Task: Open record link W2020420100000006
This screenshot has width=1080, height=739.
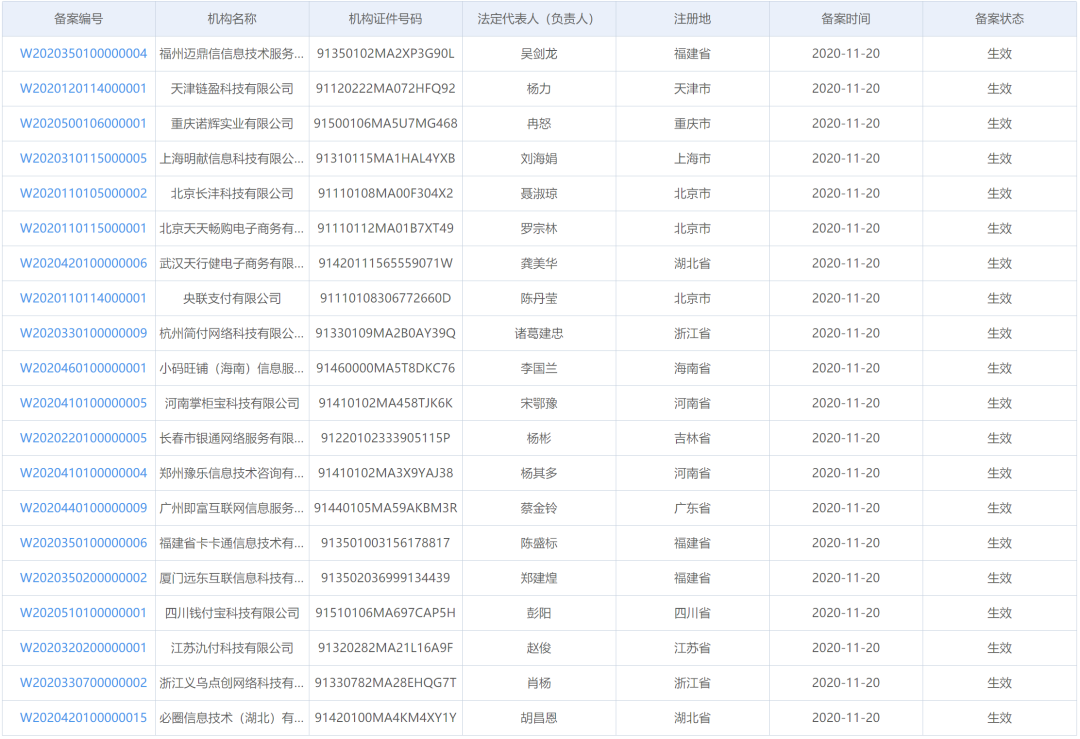Action: point(83,263)
